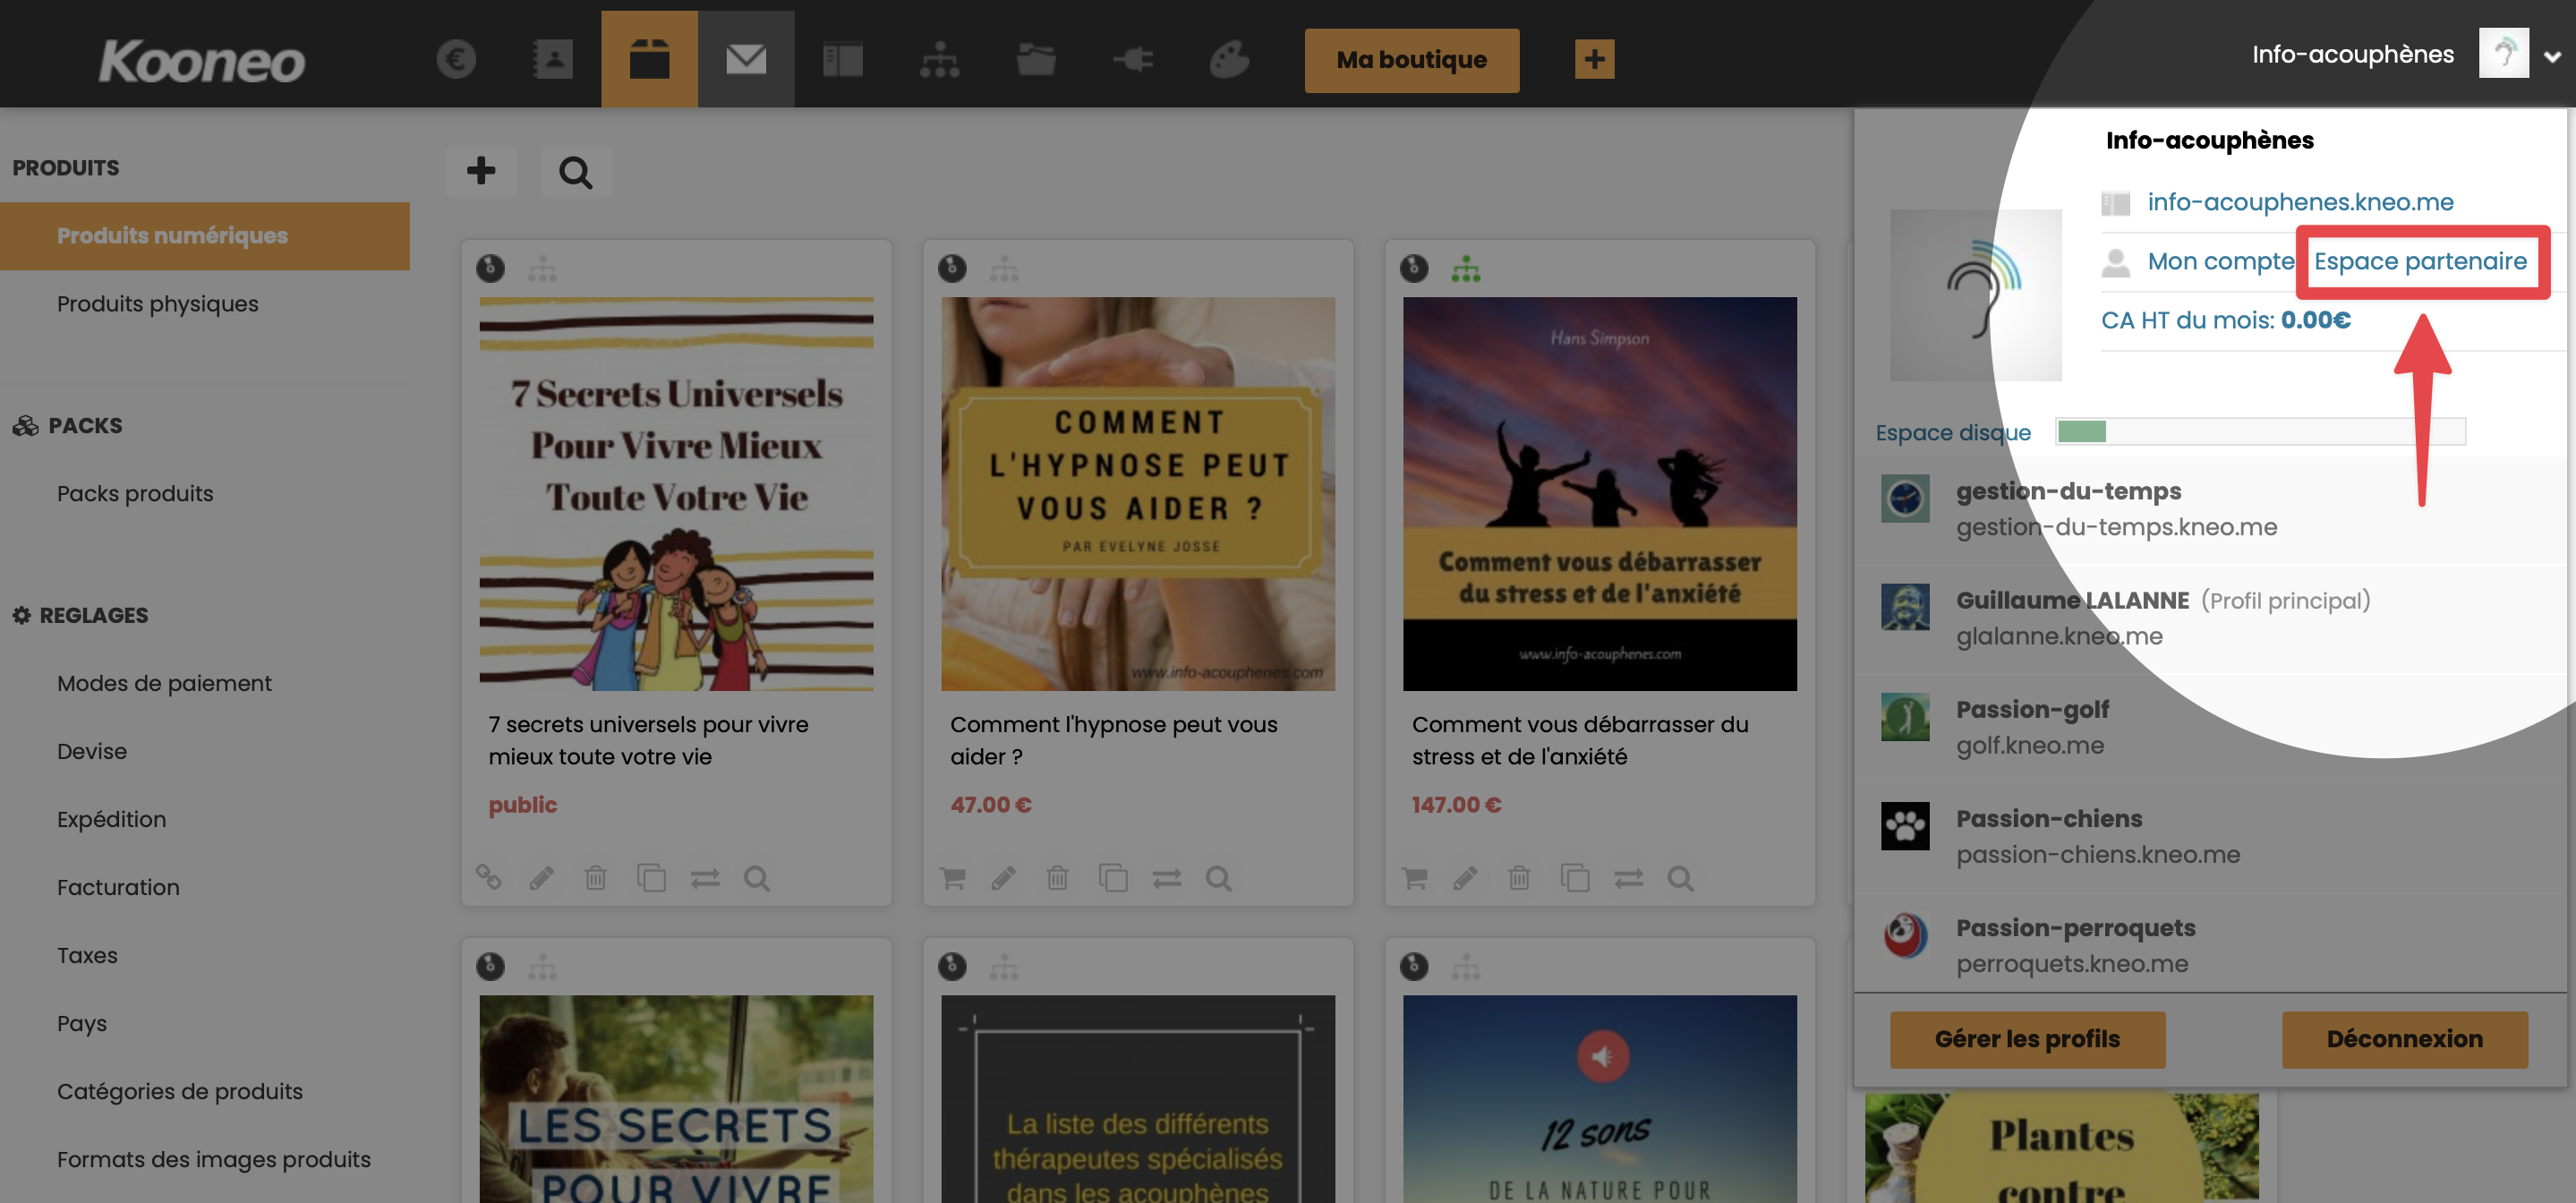The height and width of the screenshot is (1203, 2576).
Task: Edit the 7 secrets universels product
Action: pyautogui.click(x=542, y=878)
